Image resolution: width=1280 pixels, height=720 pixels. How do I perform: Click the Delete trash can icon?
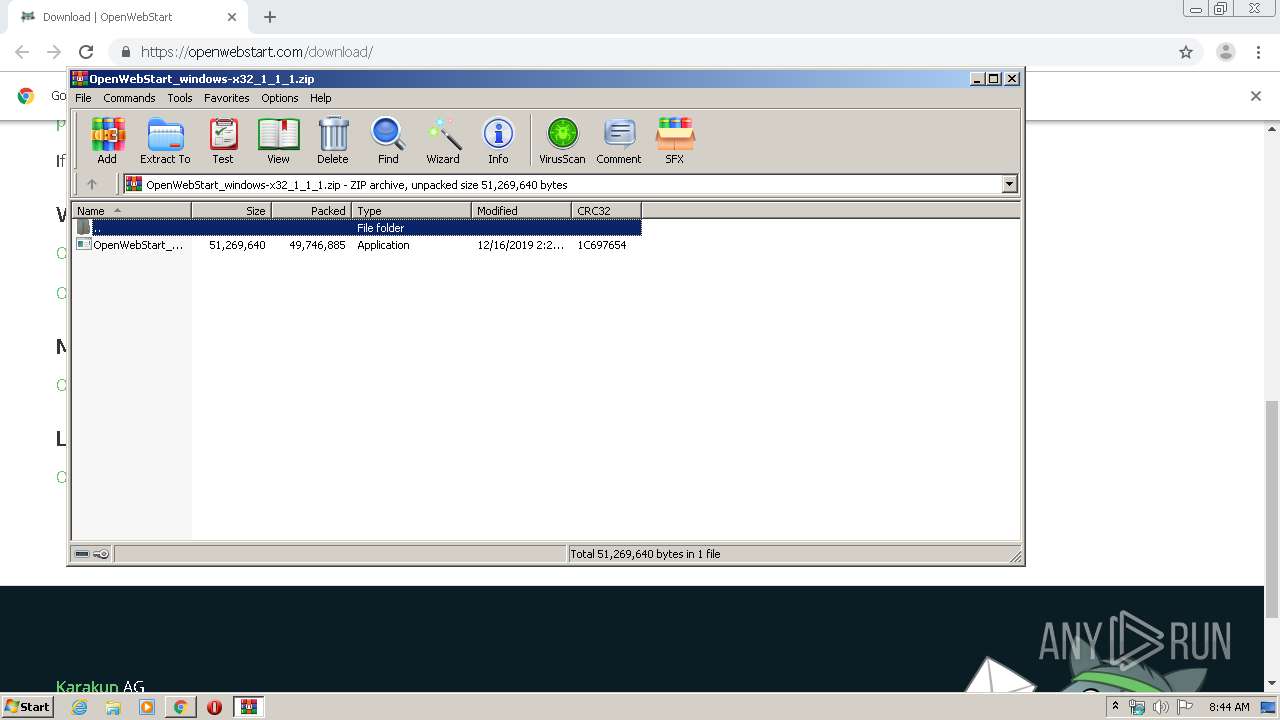point(333,140)
